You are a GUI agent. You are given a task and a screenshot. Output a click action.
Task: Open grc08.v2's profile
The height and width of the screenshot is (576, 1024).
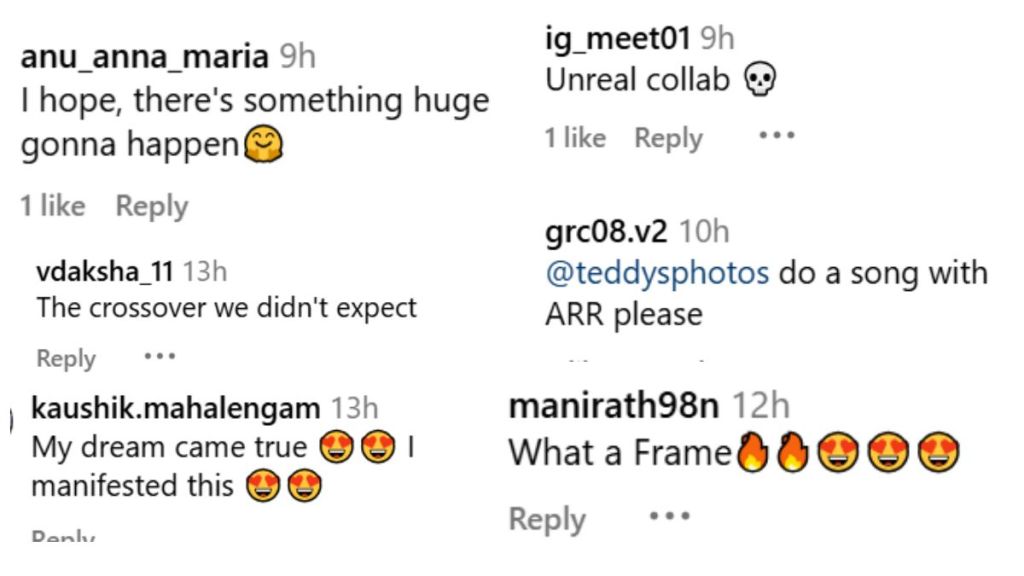[x=606, y=232]
